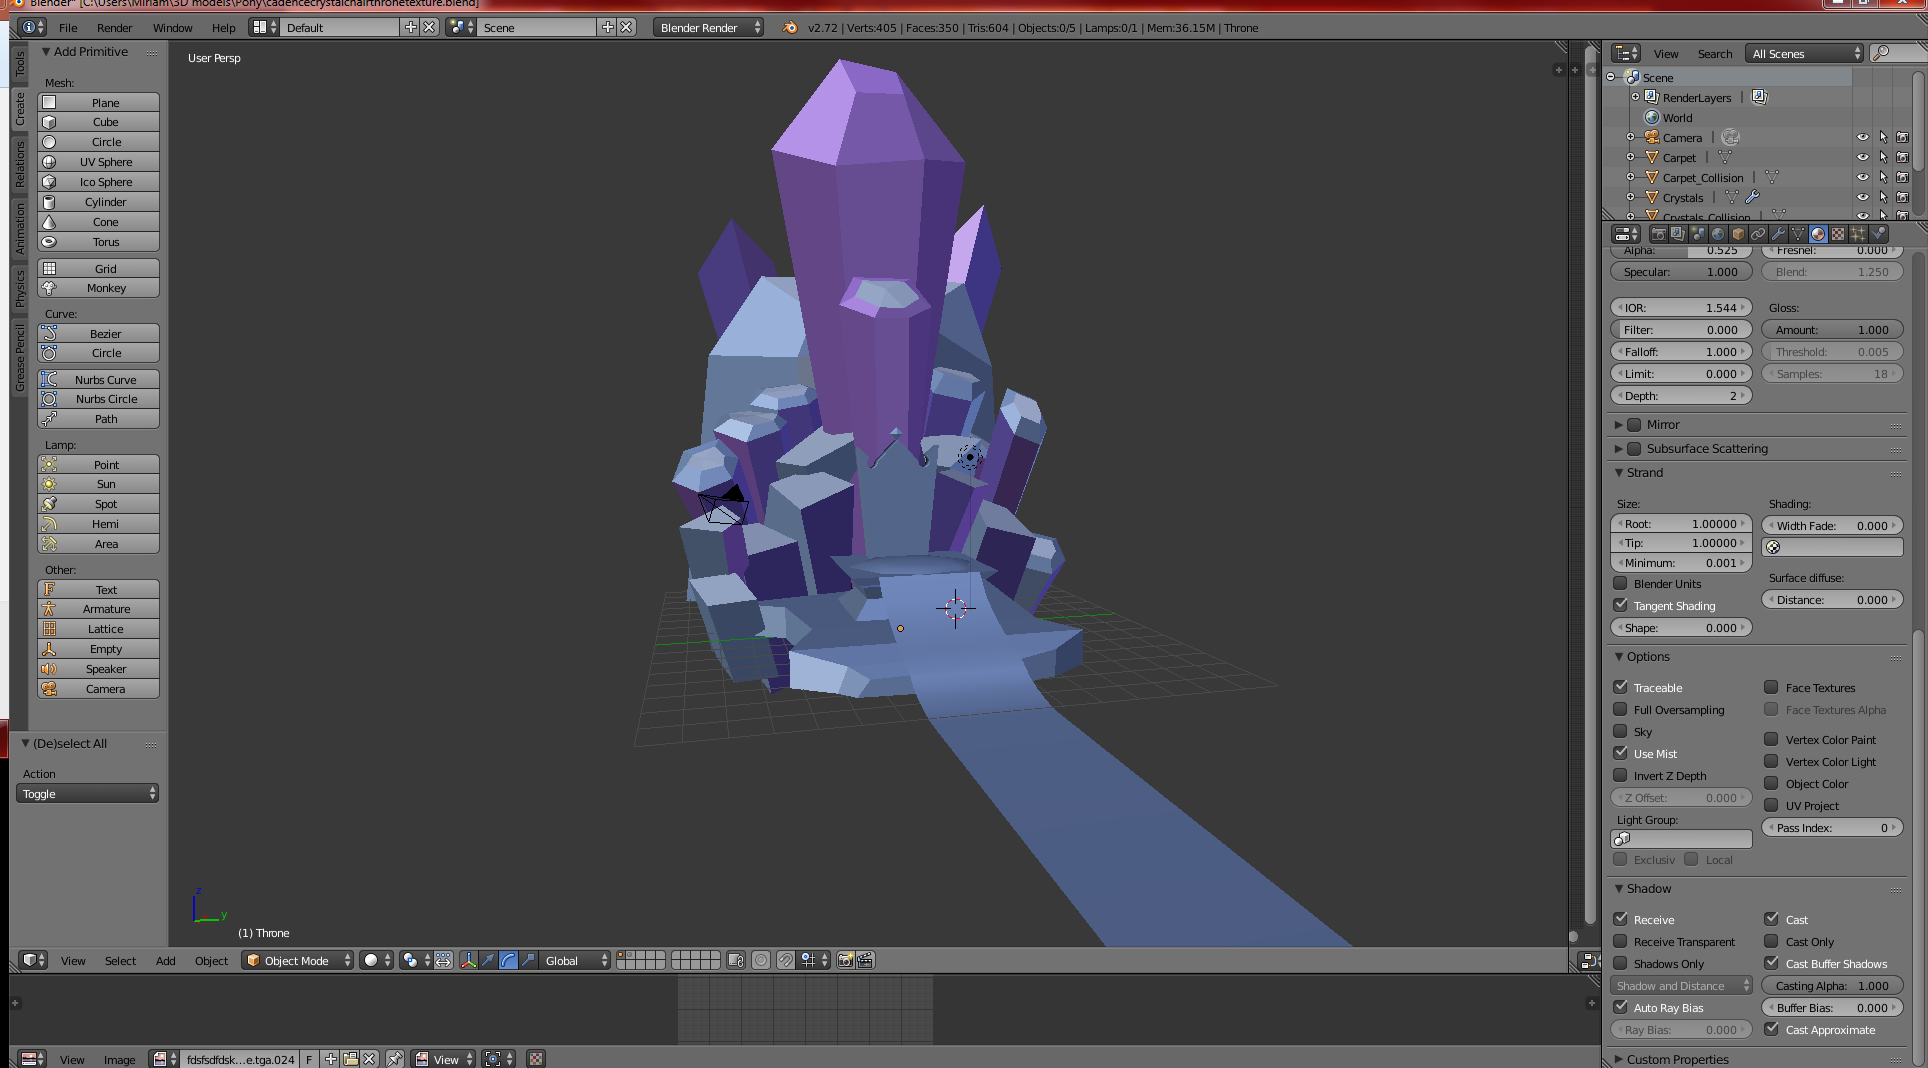Screen dimensions: 1928x1068
Task: Open the Object Data tab (triangle icon)
Action: [1798, 234]
